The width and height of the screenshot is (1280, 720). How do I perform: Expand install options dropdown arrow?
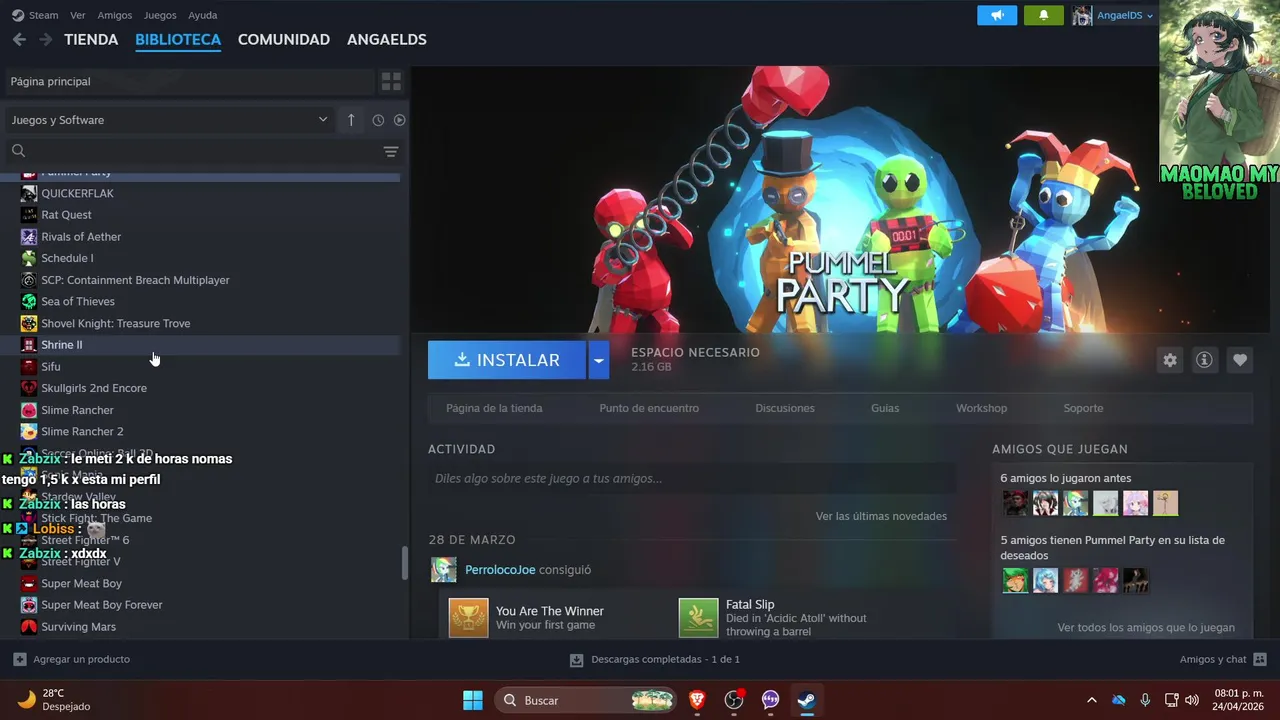pos(598,360)
